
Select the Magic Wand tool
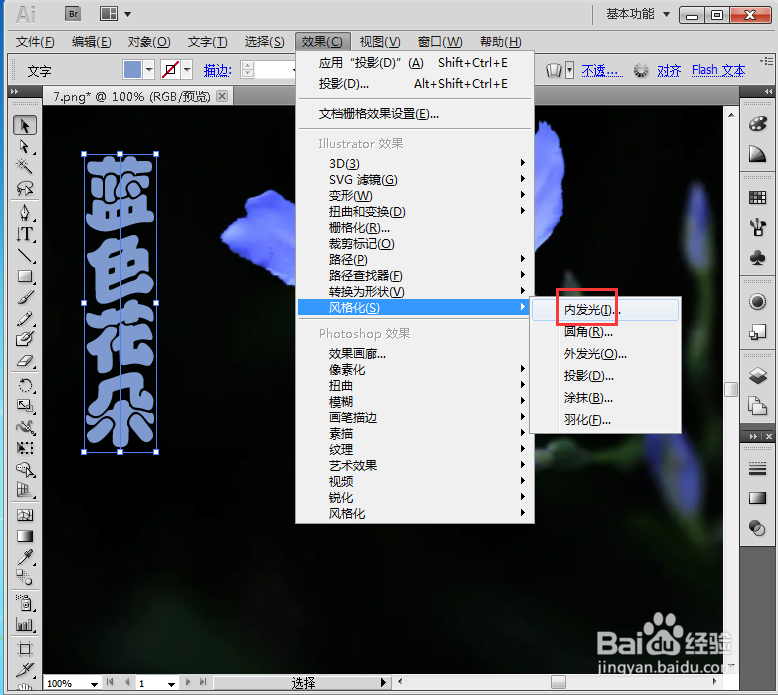[24, 166]
